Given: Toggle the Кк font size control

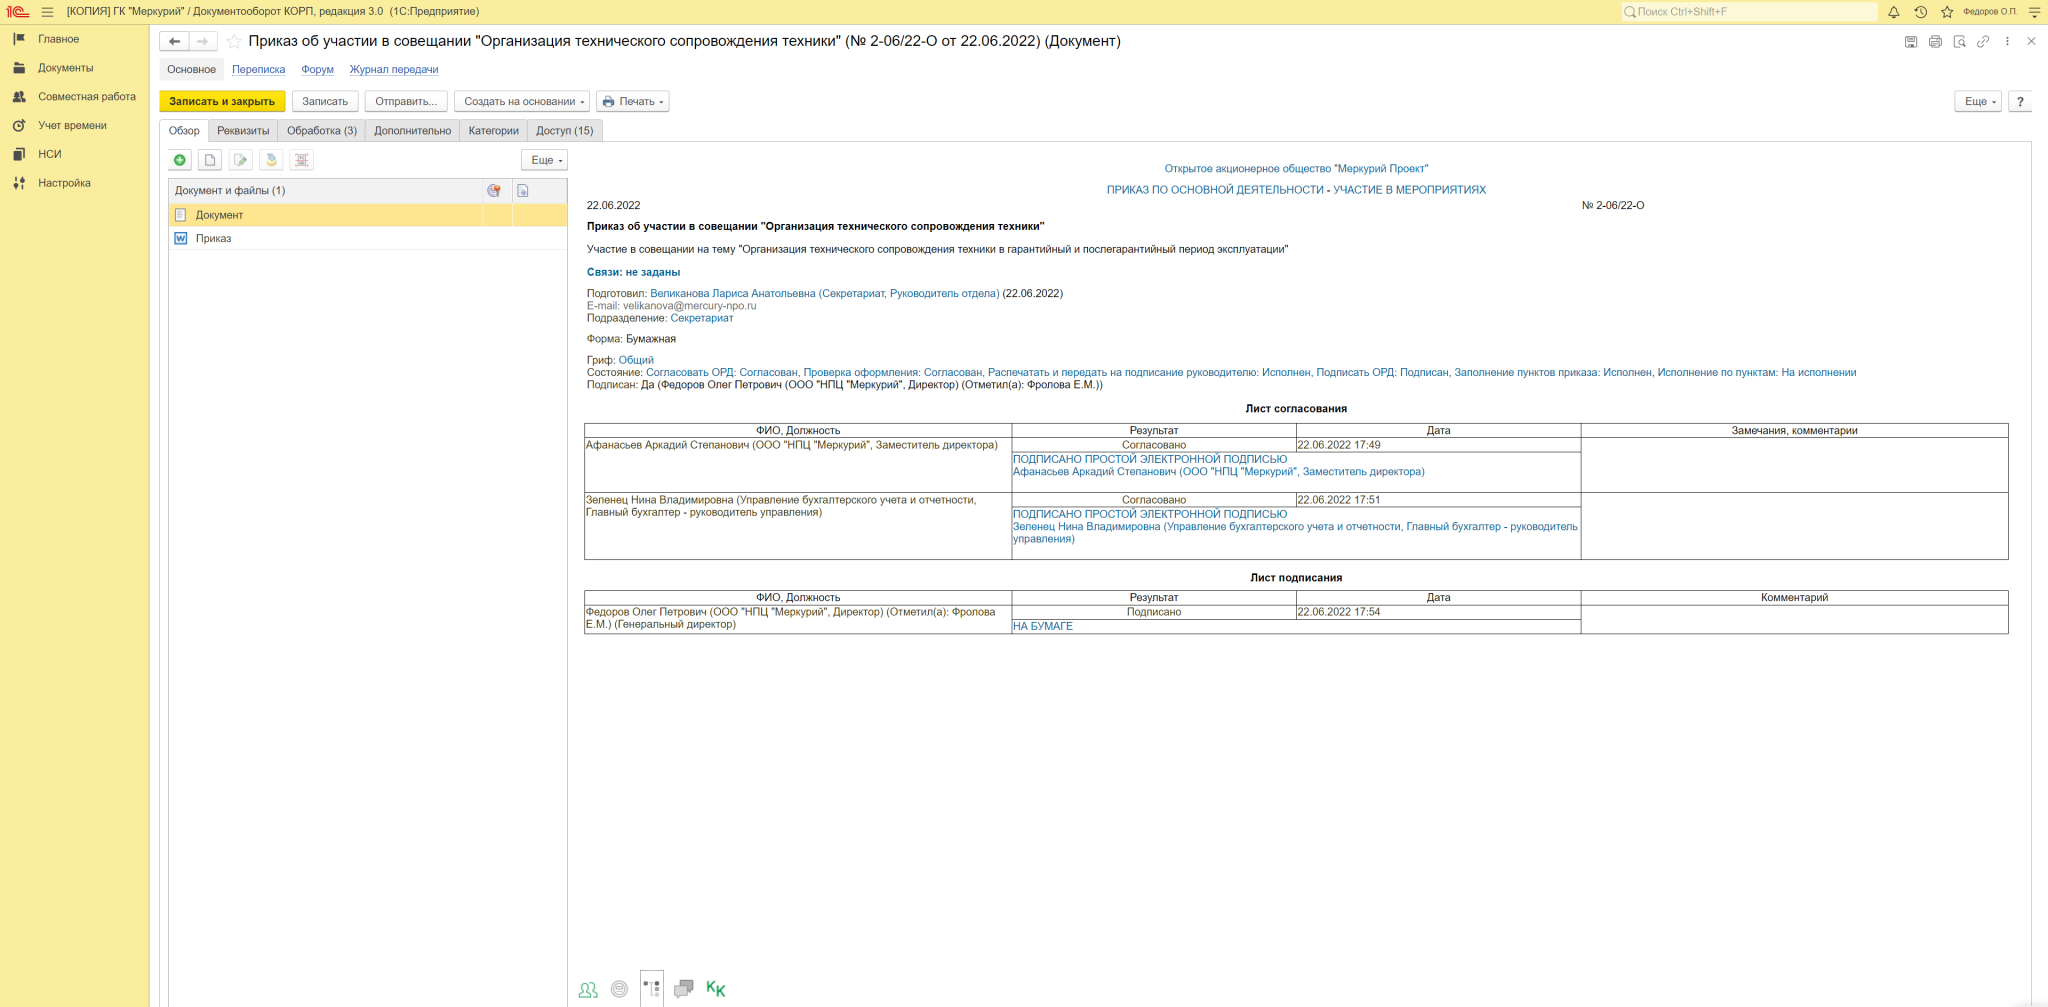Looking at the screenshot, I should tap(714, 989).
